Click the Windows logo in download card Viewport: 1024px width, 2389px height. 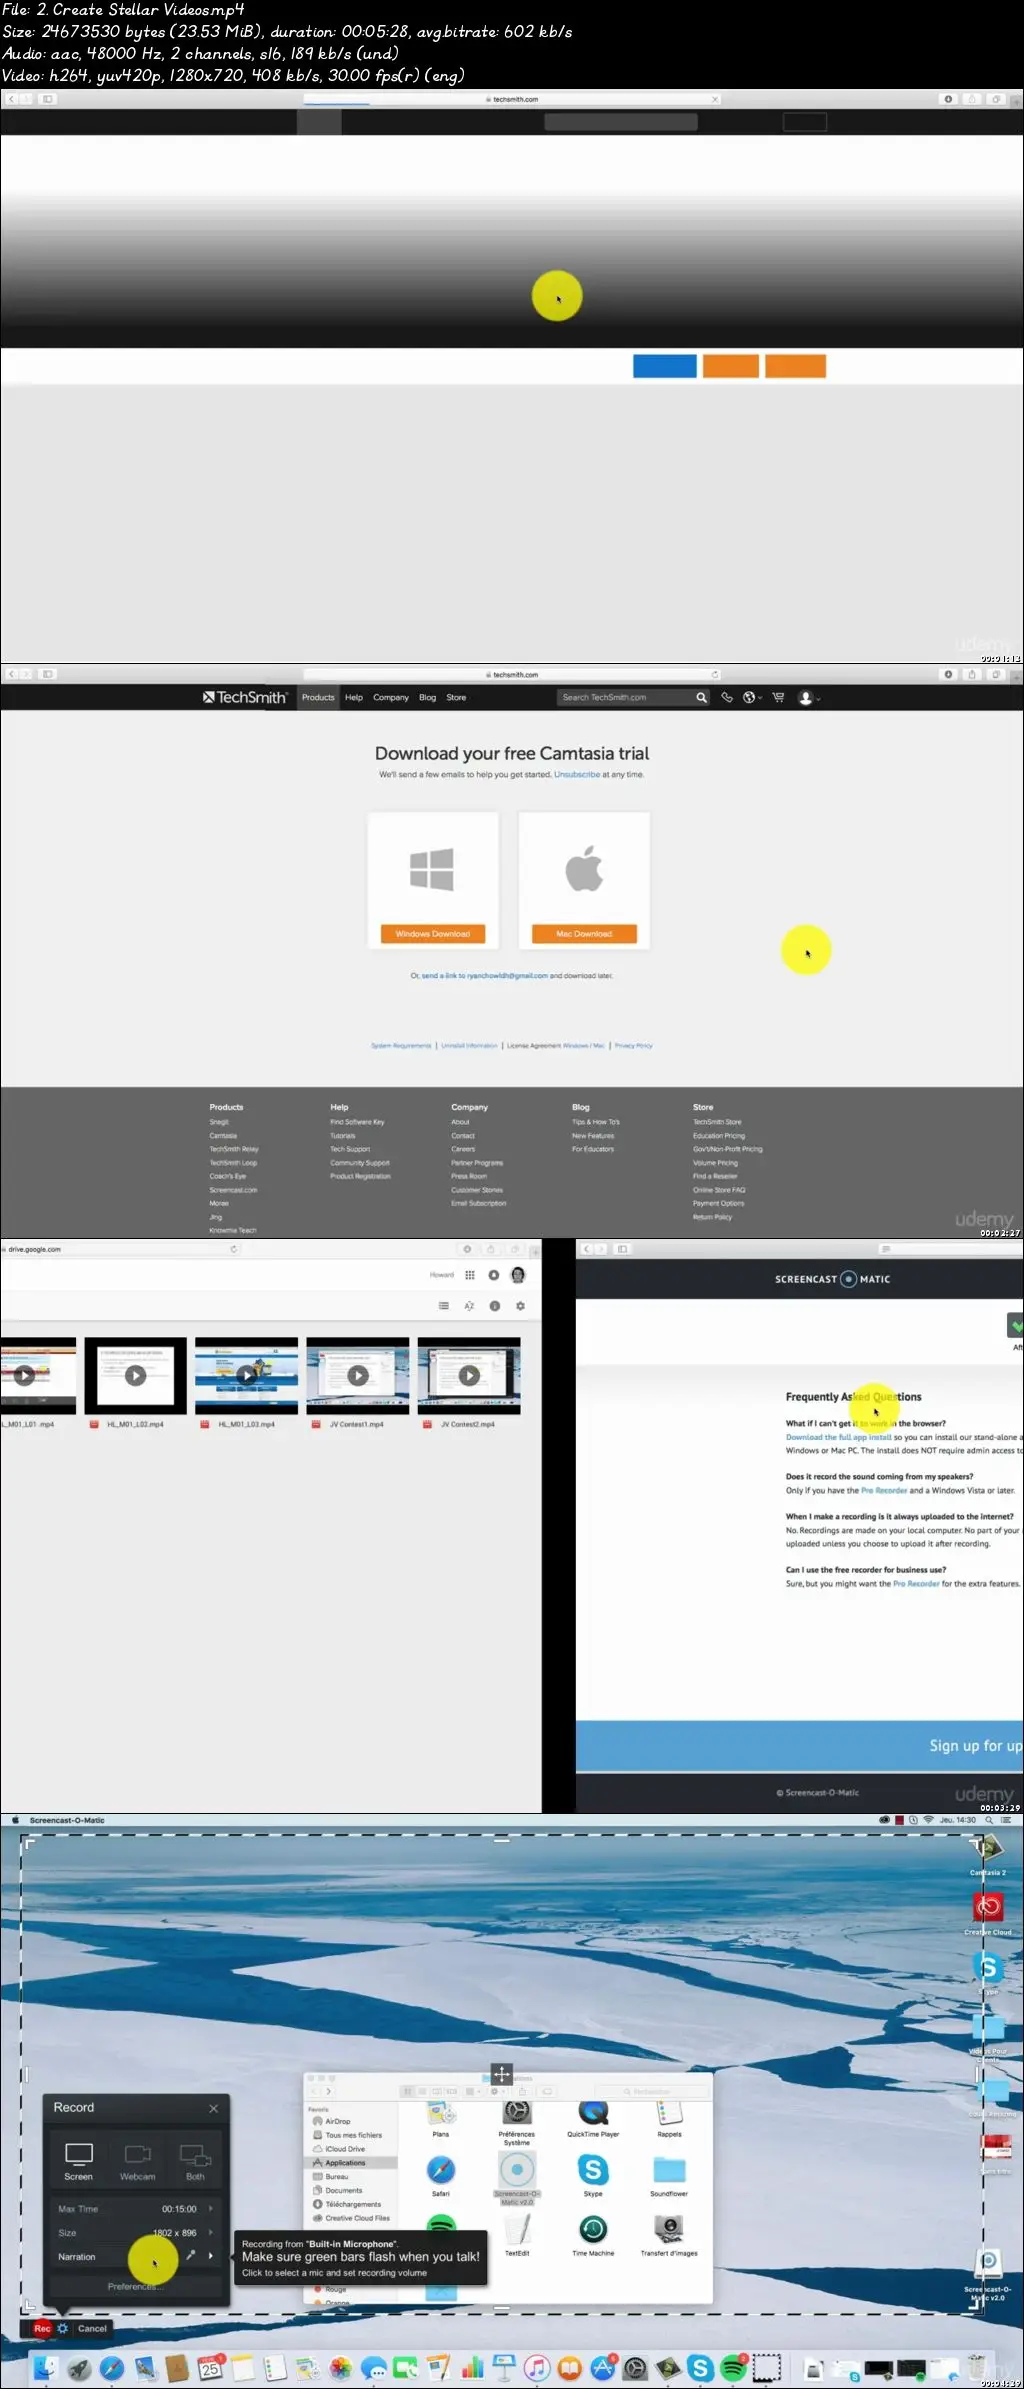(432, 869)
